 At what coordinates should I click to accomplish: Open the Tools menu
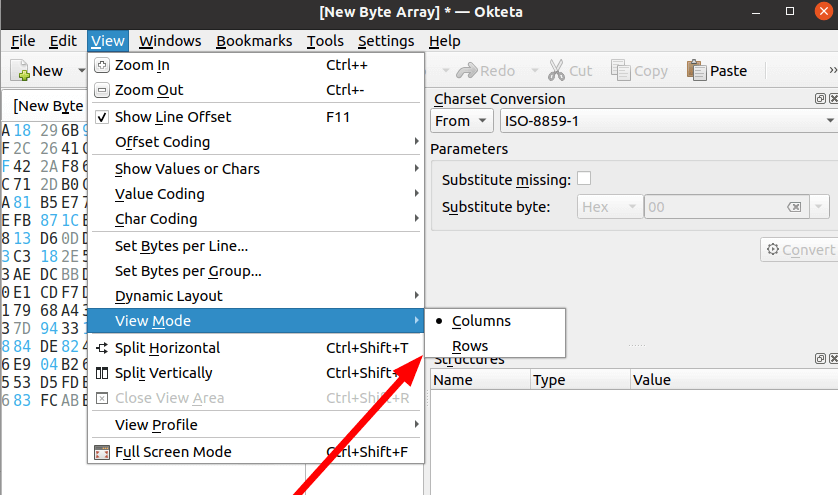pos(325,41)
